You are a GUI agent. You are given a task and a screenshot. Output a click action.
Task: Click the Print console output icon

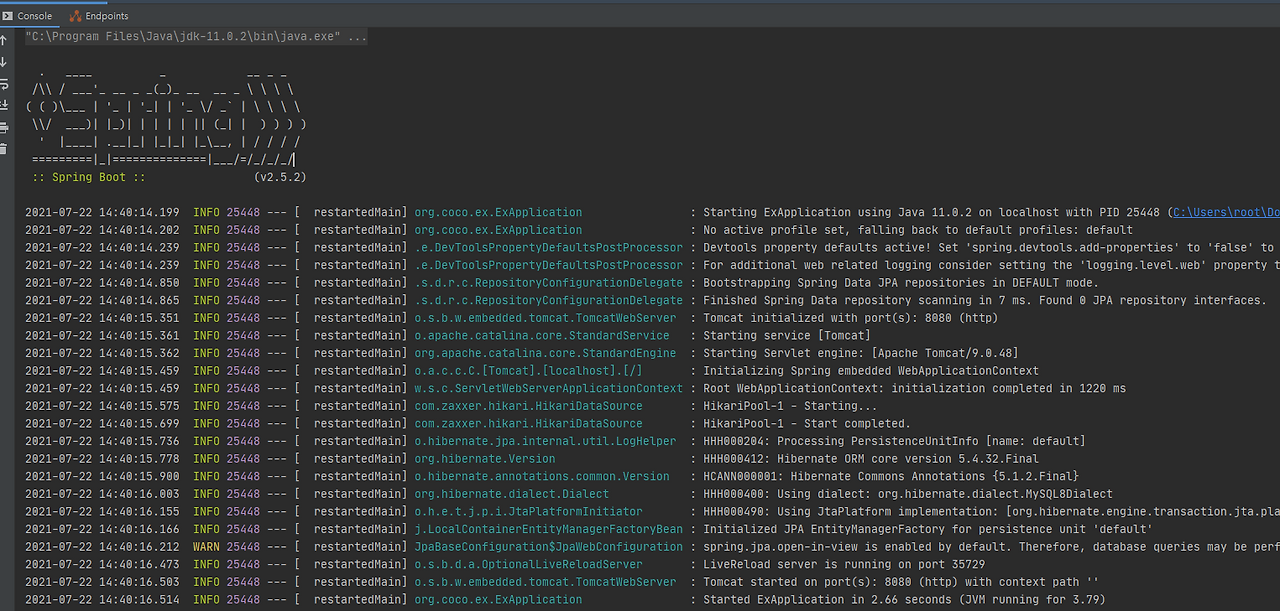4,127
